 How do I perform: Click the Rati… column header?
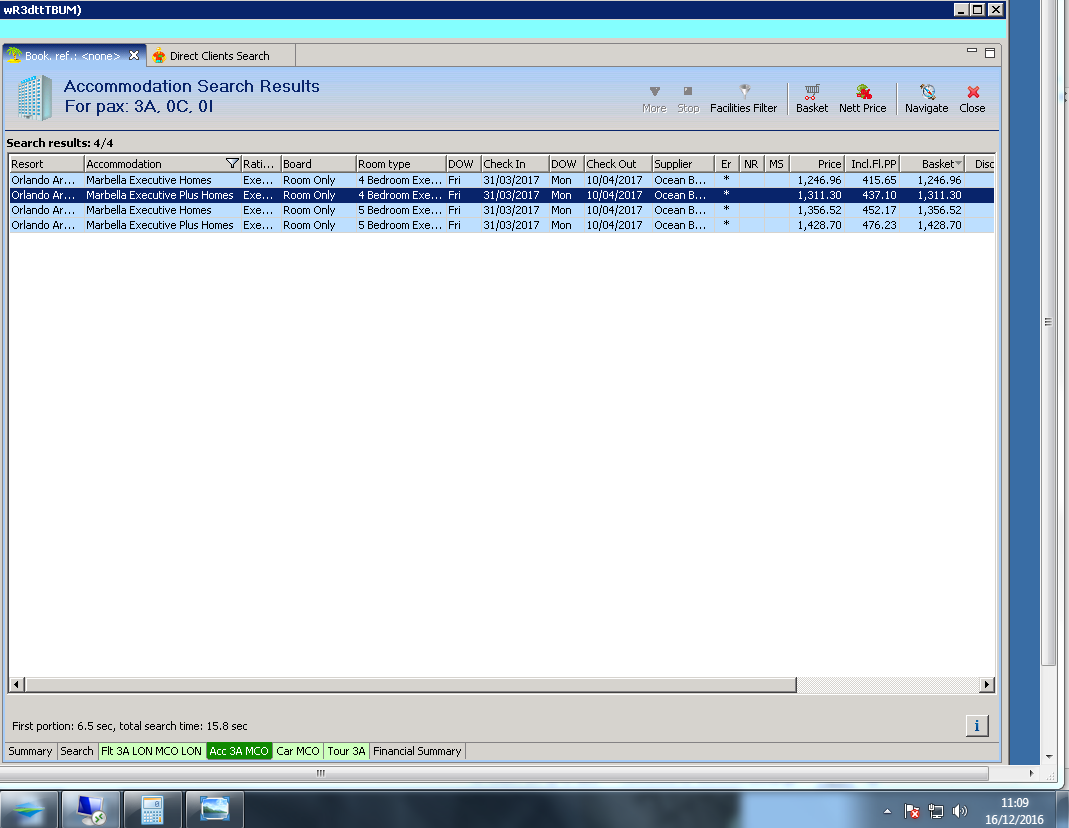tap(261, 164)
